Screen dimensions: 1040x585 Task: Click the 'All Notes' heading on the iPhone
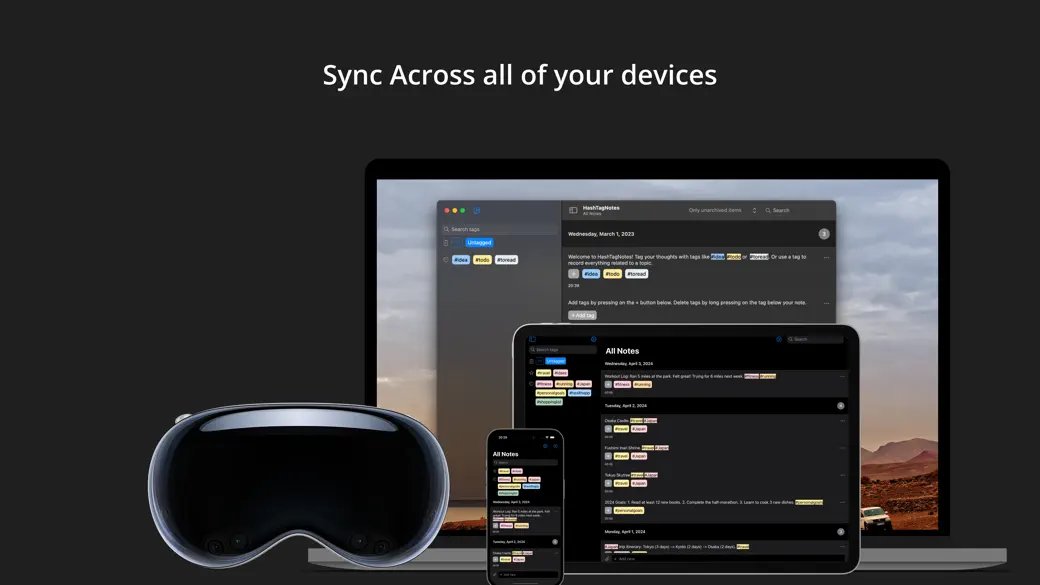(505, 454)
